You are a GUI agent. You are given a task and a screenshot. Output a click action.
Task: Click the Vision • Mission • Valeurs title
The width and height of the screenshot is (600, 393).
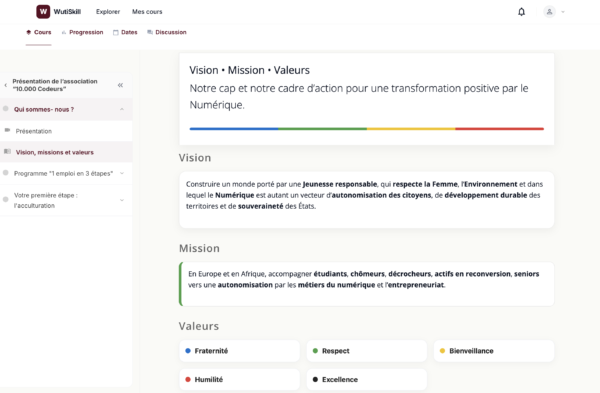(249, 70)
